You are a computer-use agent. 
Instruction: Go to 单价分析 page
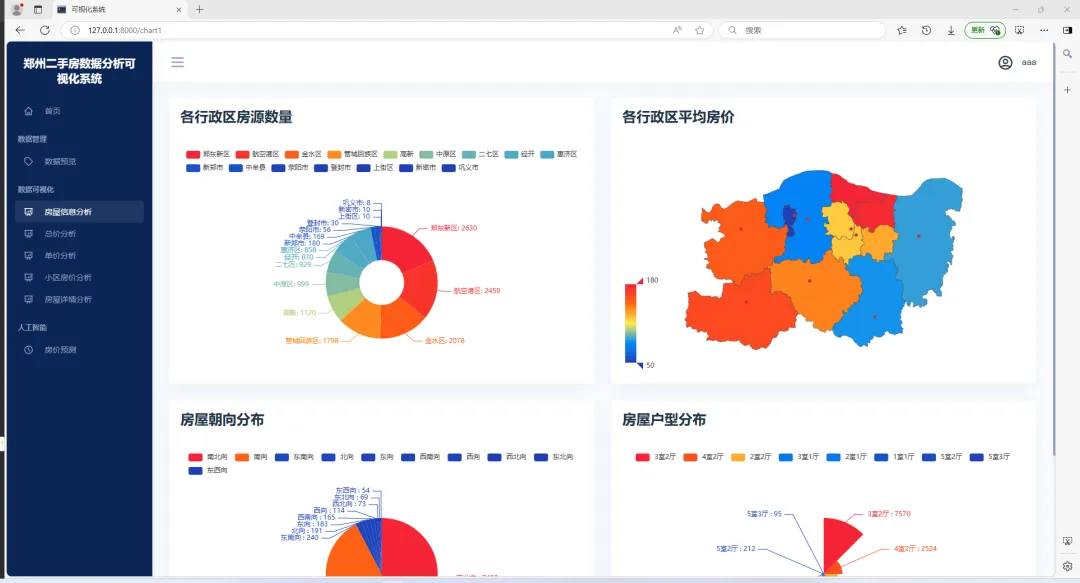(x=60, y=256)
